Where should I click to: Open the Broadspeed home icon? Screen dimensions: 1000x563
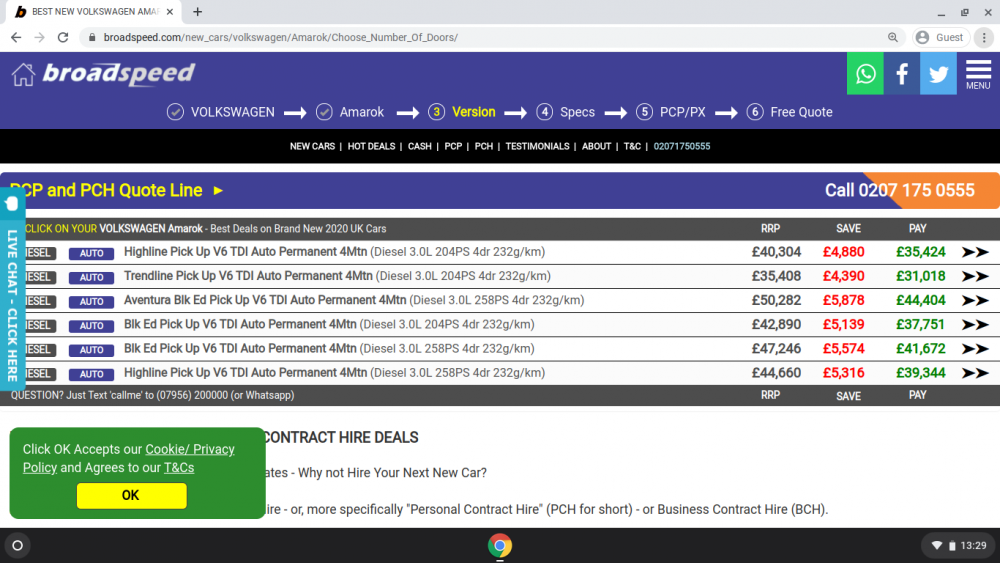[x=23, y=74]
